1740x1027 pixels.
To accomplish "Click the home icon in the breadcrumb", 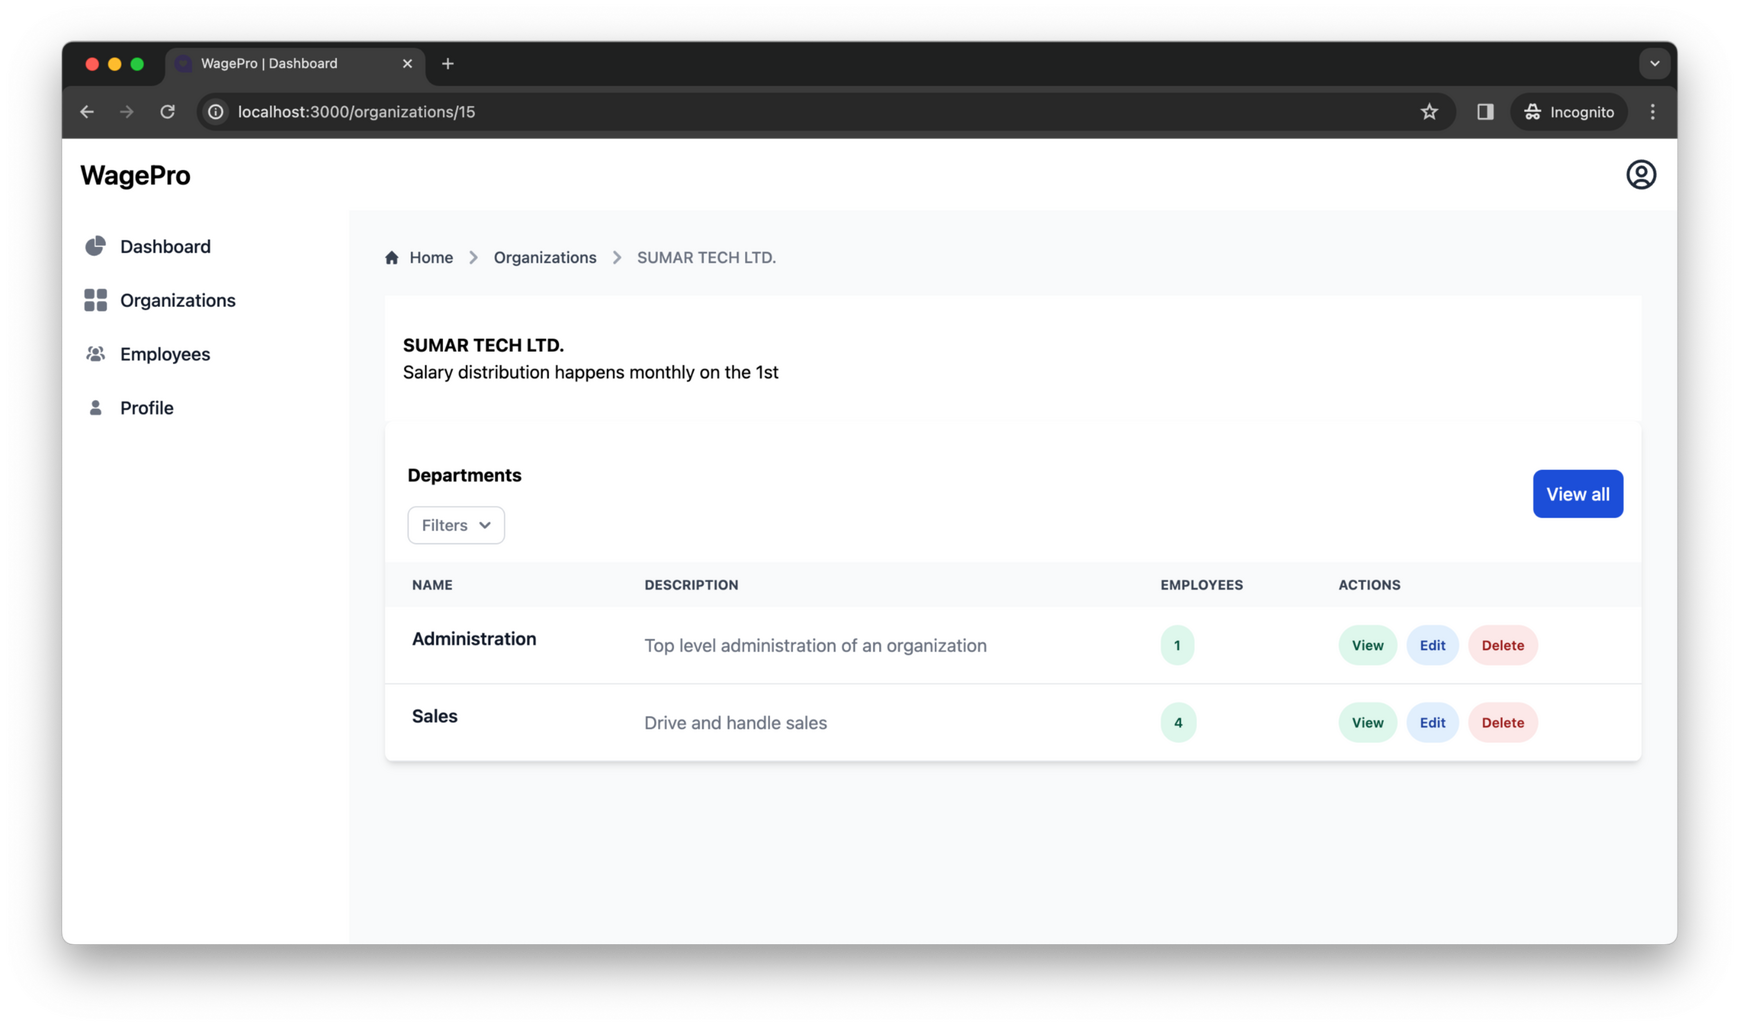I will (x=392, y=257).
